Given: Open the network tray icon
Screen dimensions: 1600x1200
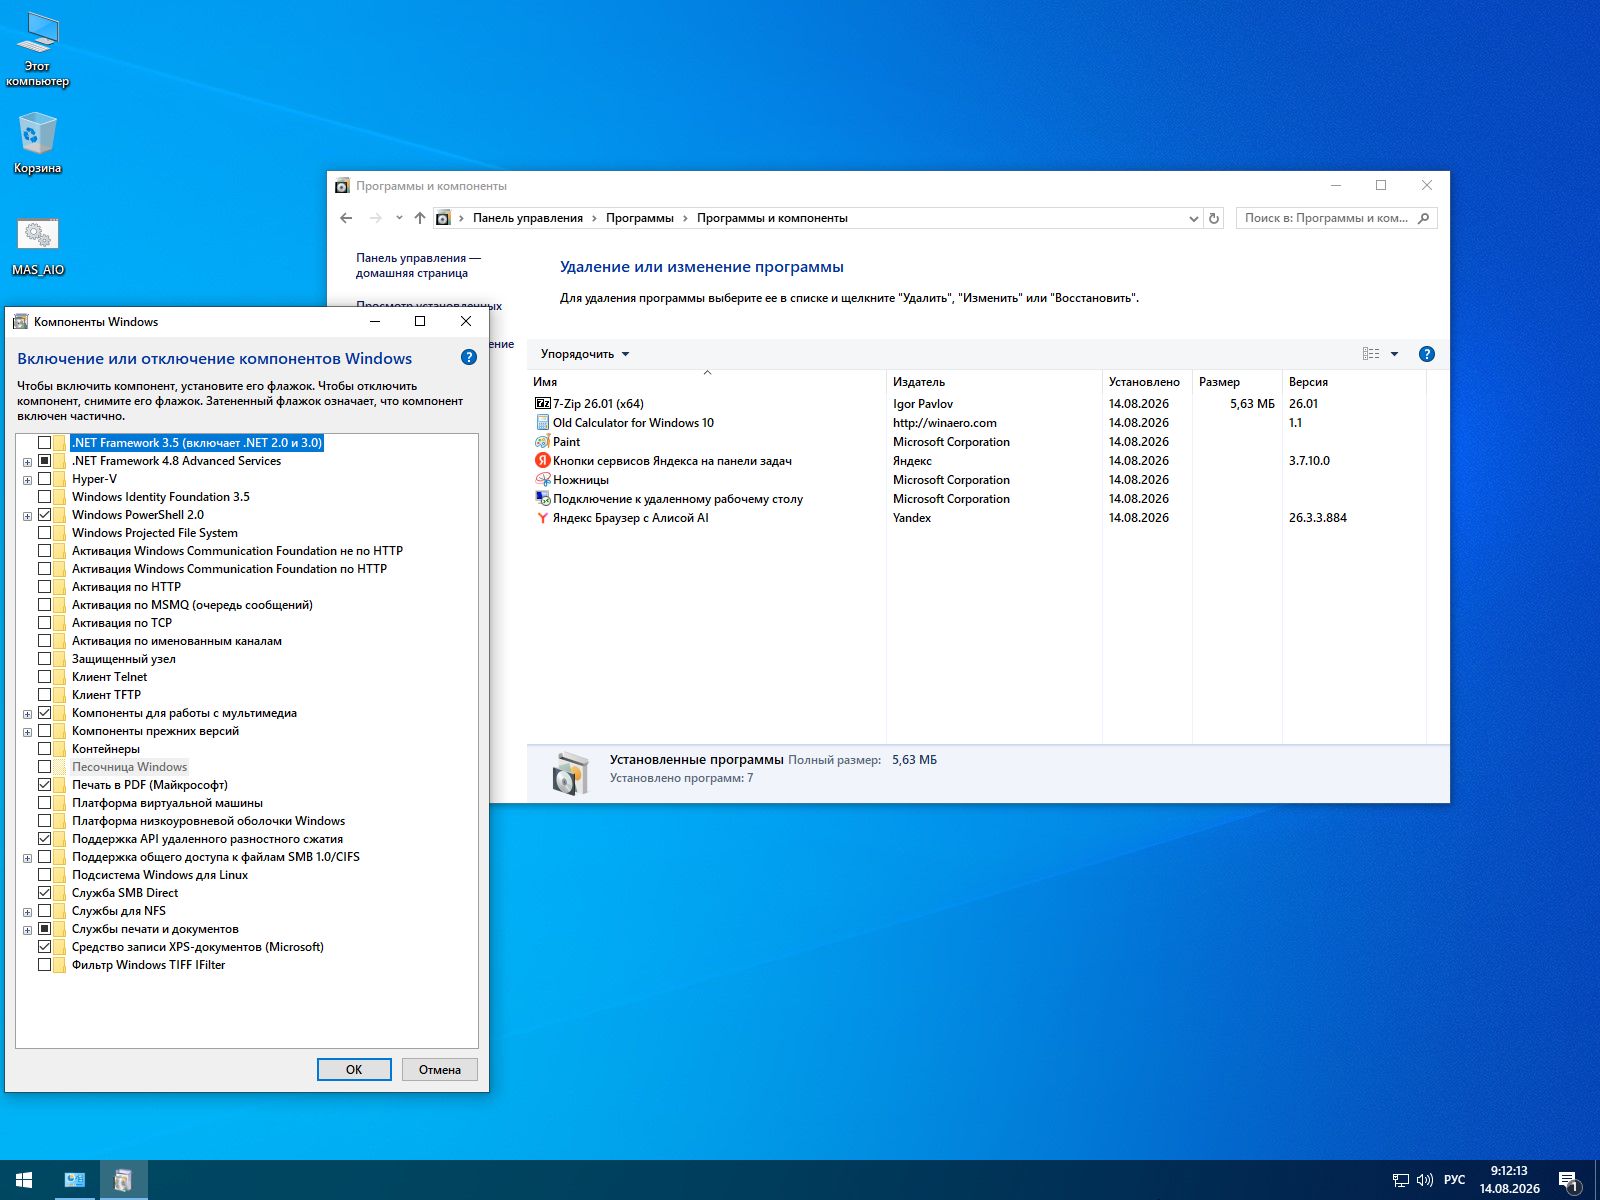Looking at the screenshot, I should click(x=1401, y=1180).
